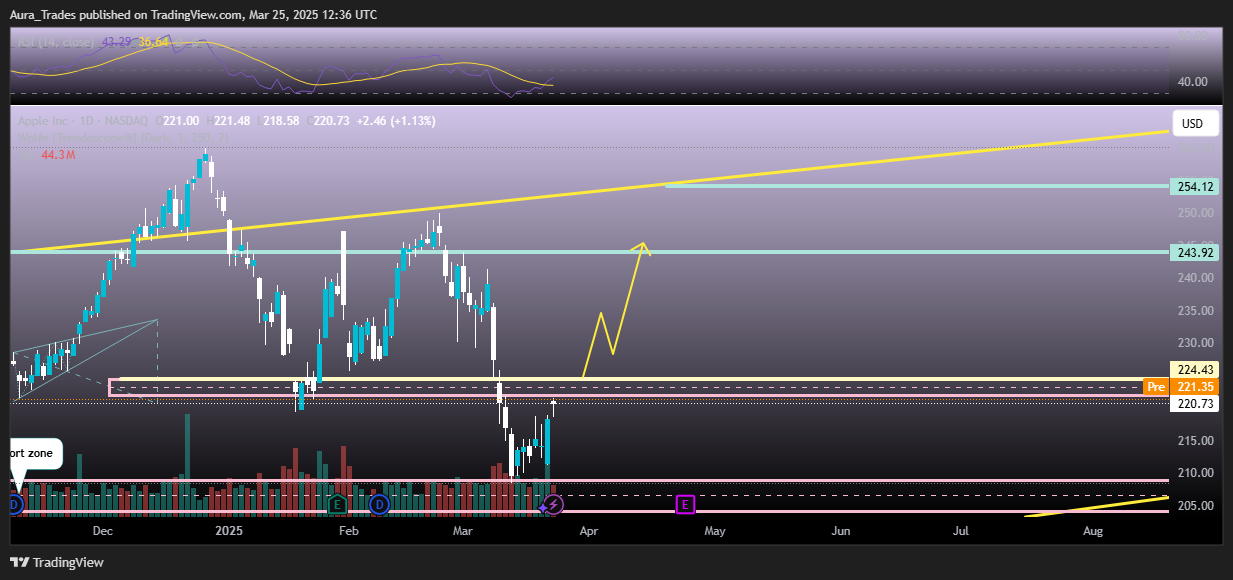Click the upcoming earnings E marker near May
Screen dimensions: 1233x580
pyautogui.click(x=685, y=505)
